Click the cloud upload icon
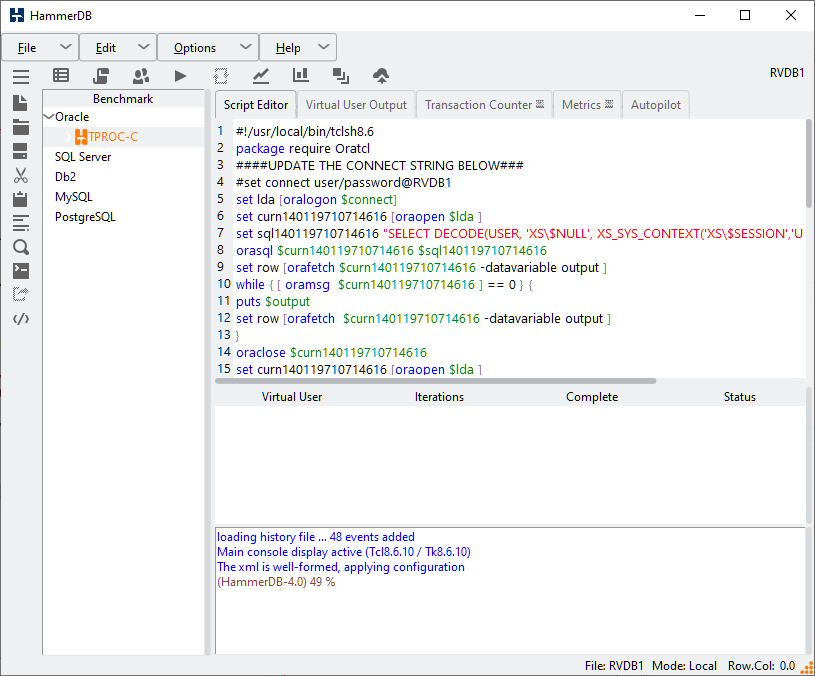This screenshot has width=815, height=676. tap(381, 76)
